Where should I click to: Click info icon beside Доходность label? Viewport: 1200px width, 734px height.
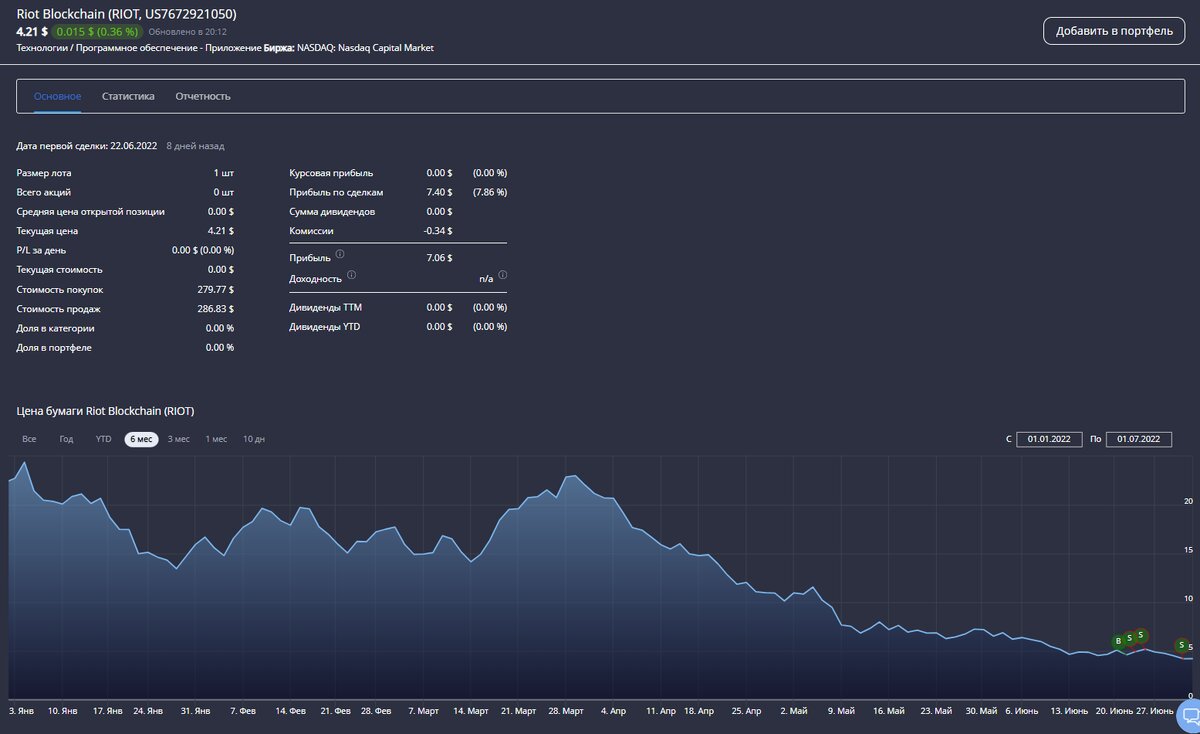pos(351,275)
